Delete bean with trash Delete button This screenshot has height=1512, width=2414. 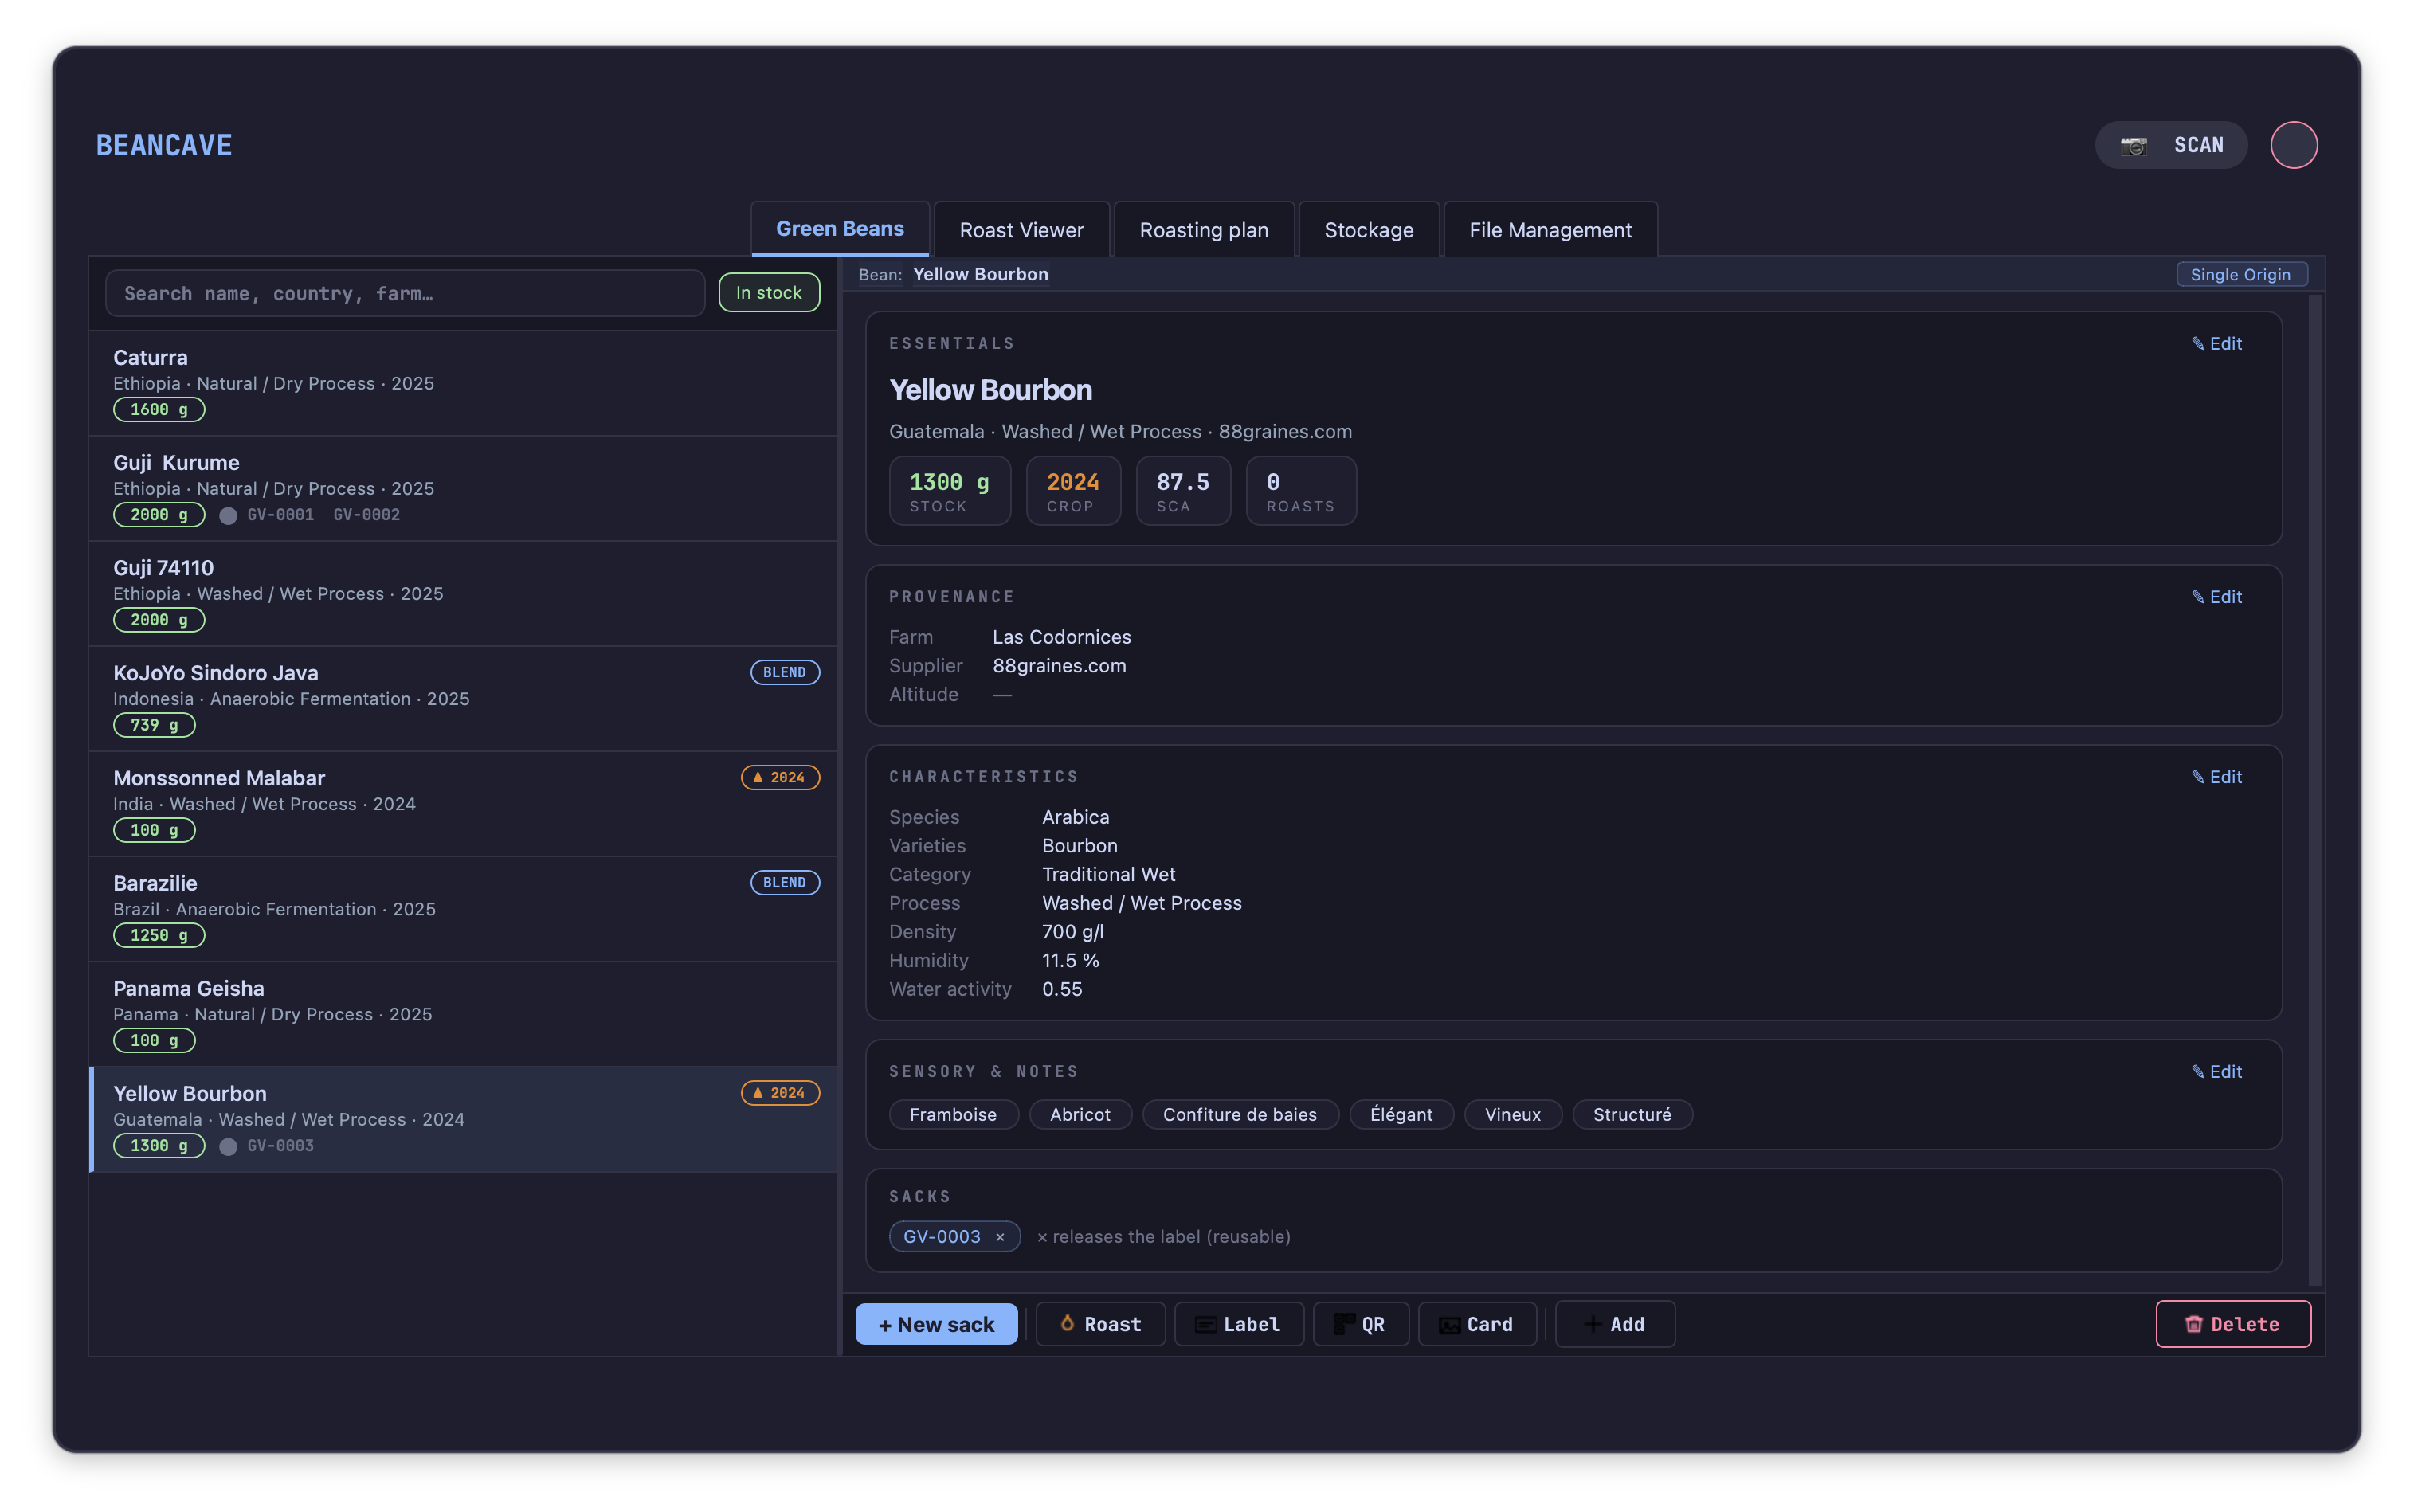[2232, 1323]
